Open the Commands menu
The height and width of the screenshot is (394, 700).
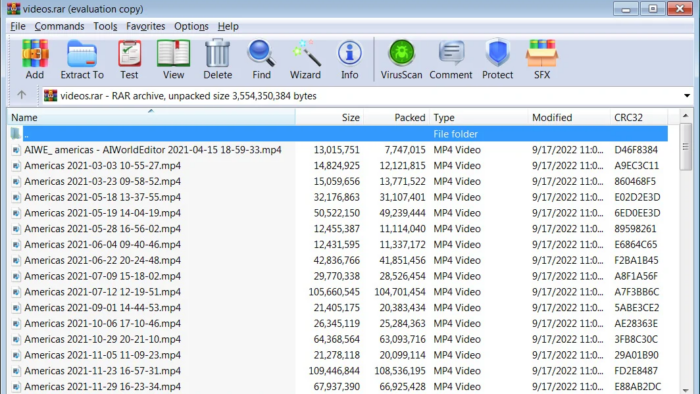click(x=59, y=26)
